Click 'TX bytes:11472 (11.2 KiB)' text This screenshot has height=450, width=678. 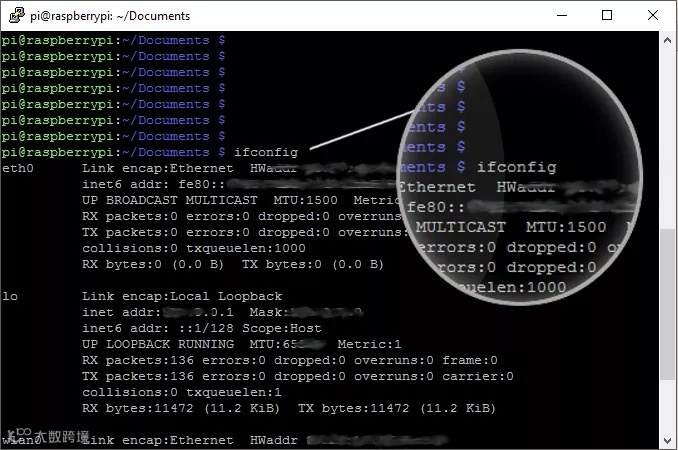[397, 408]
